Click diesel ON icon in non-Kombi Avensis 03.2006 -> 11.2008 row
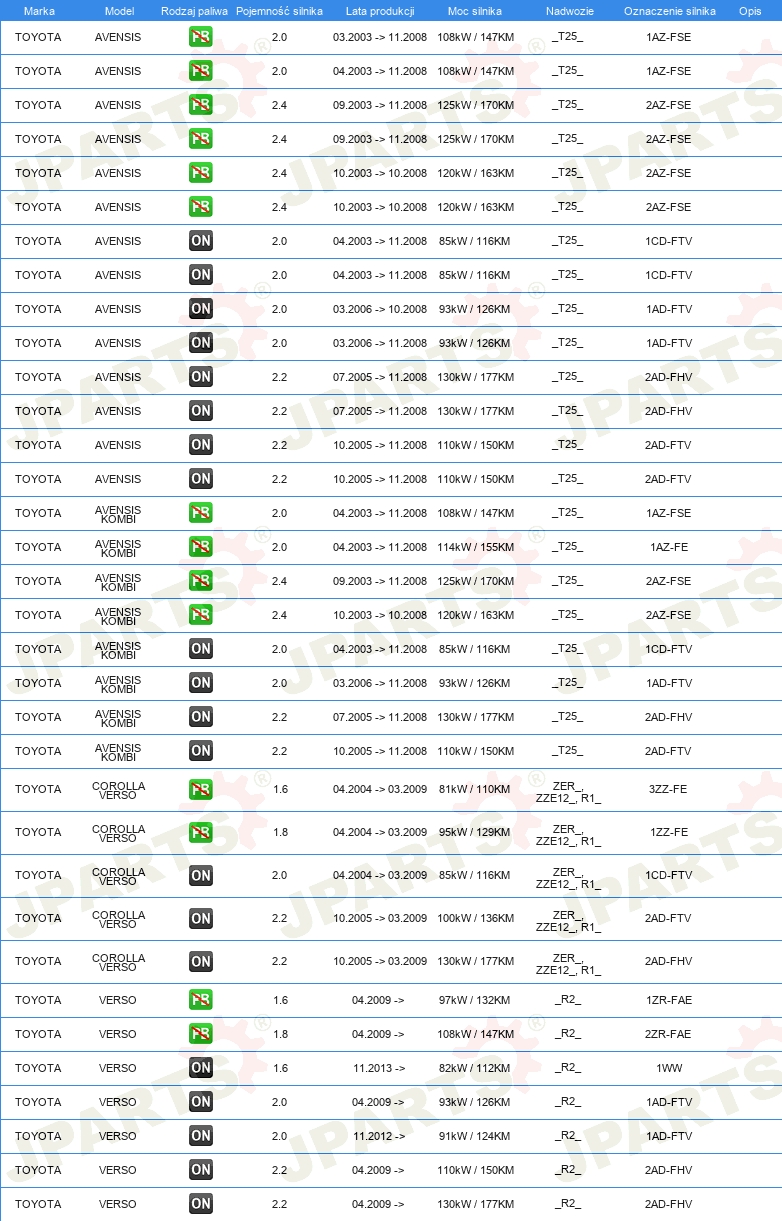Screen dimensions: 782x1221 (201, 343)
